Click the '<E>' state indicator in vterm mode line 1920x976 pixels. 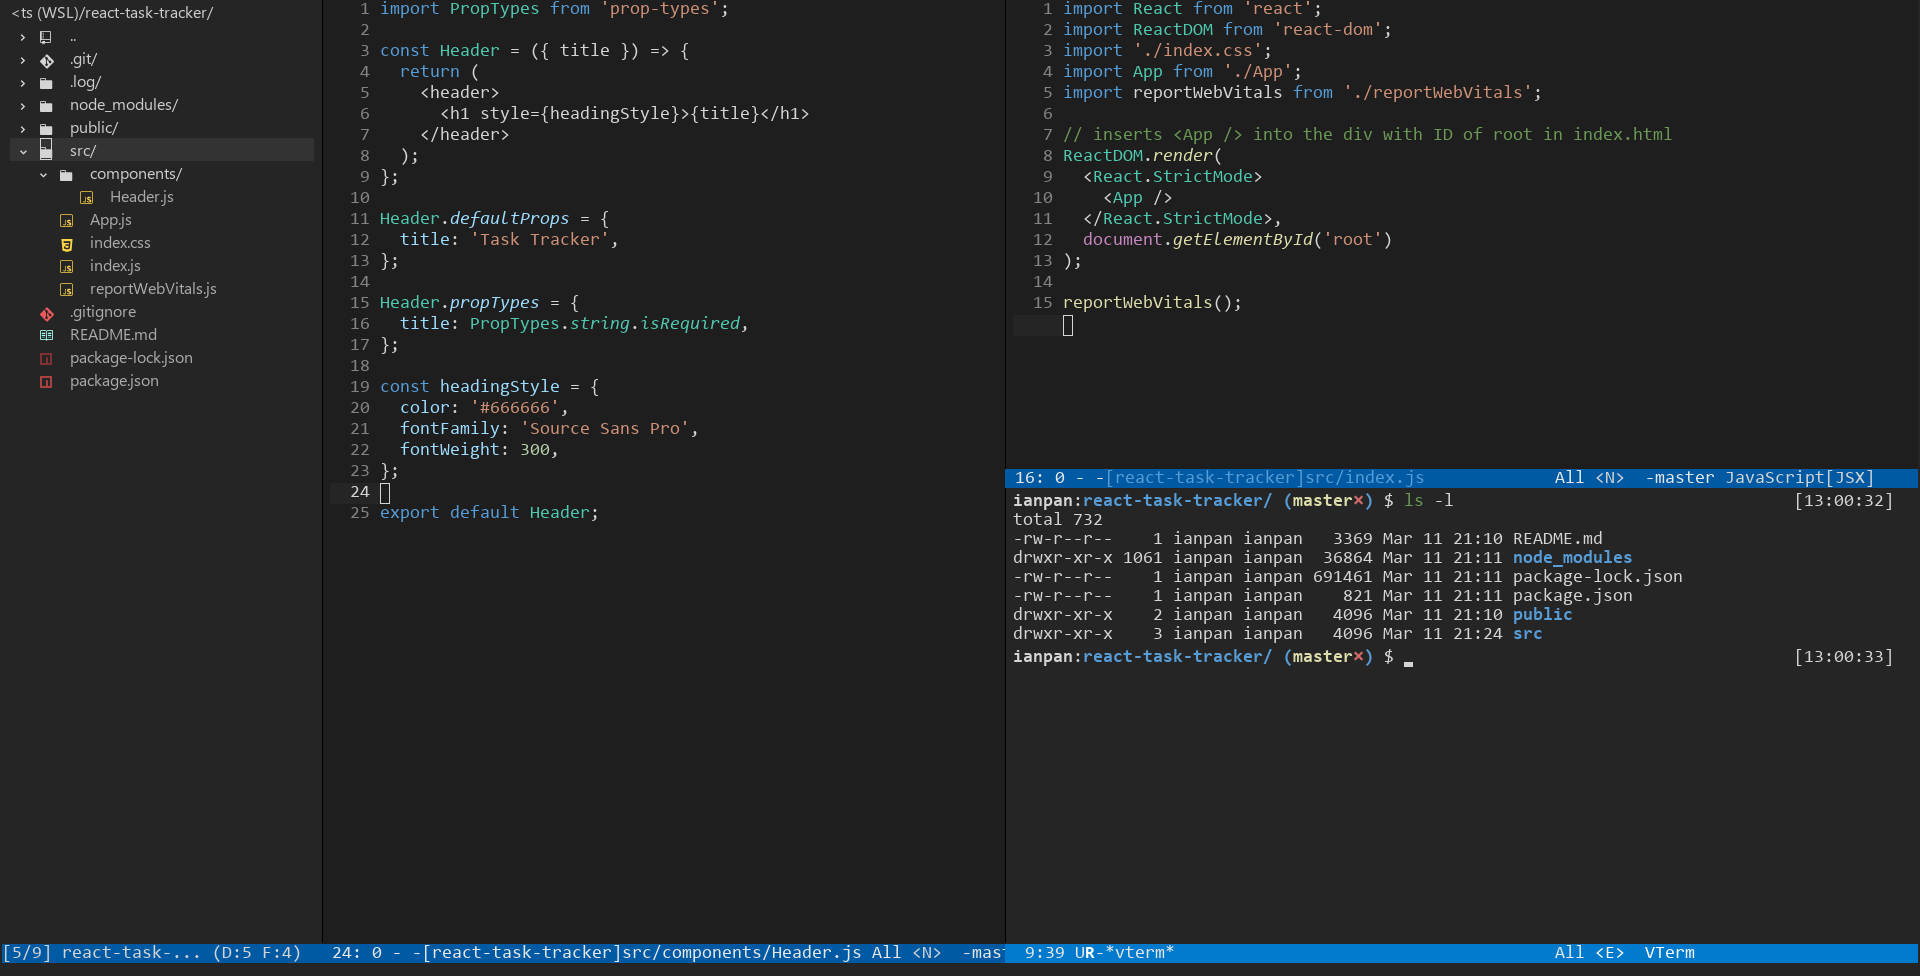click(x=1609, y=953)
